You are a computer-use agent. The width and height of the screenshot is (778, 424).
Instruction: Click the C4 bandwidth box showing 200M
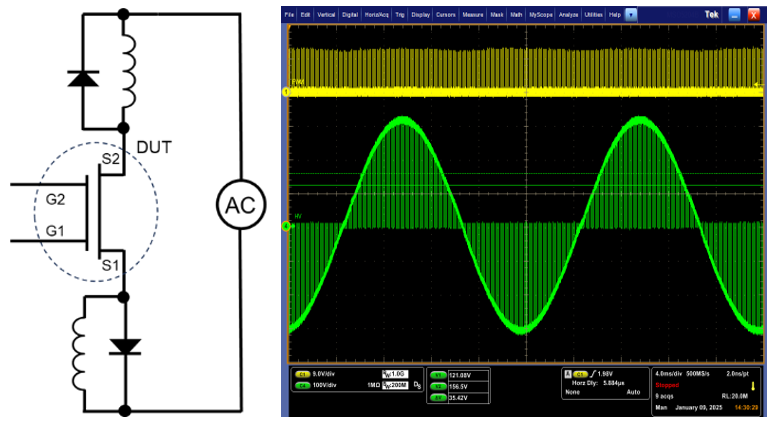395,385
